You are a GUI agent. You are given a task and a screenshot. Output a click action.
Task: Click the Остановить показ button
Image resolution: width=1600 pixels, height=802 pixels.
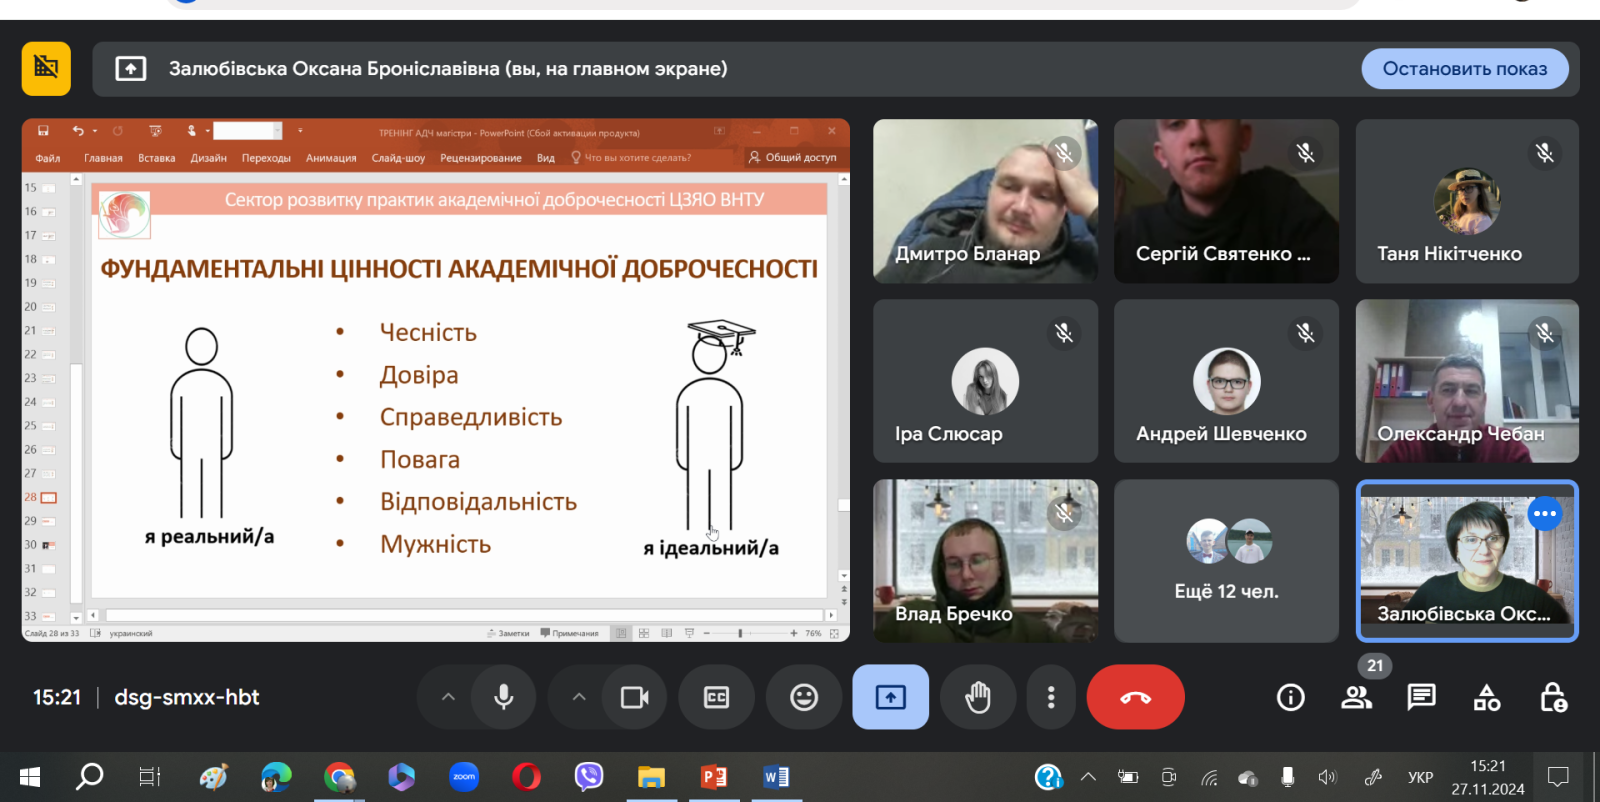1464,69
